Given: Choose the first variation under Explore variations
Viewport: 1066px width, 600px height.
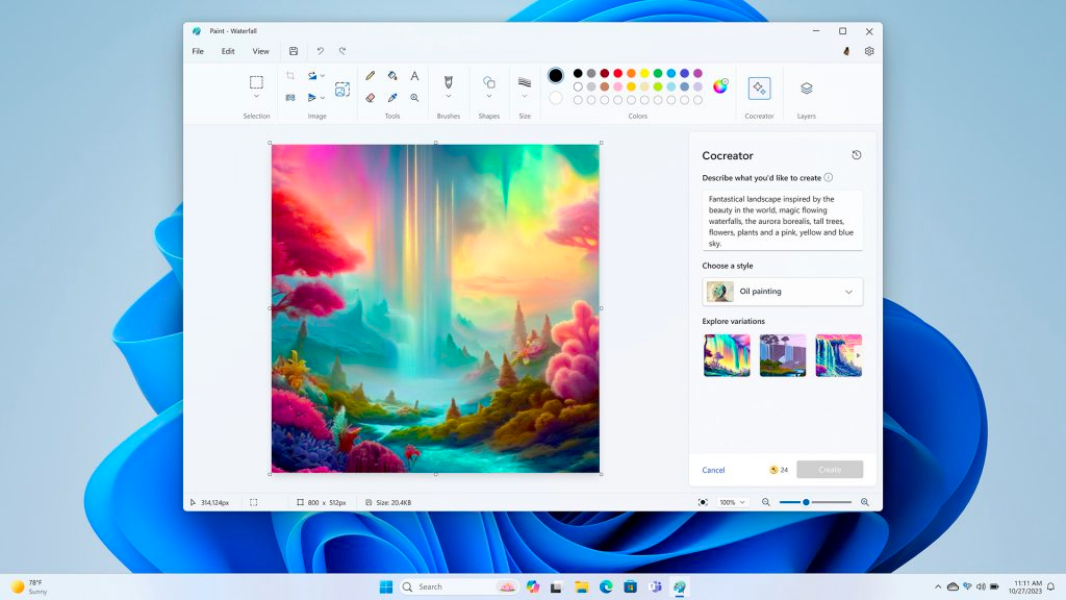Looking at the screenshot, I should tap(726, 355).
